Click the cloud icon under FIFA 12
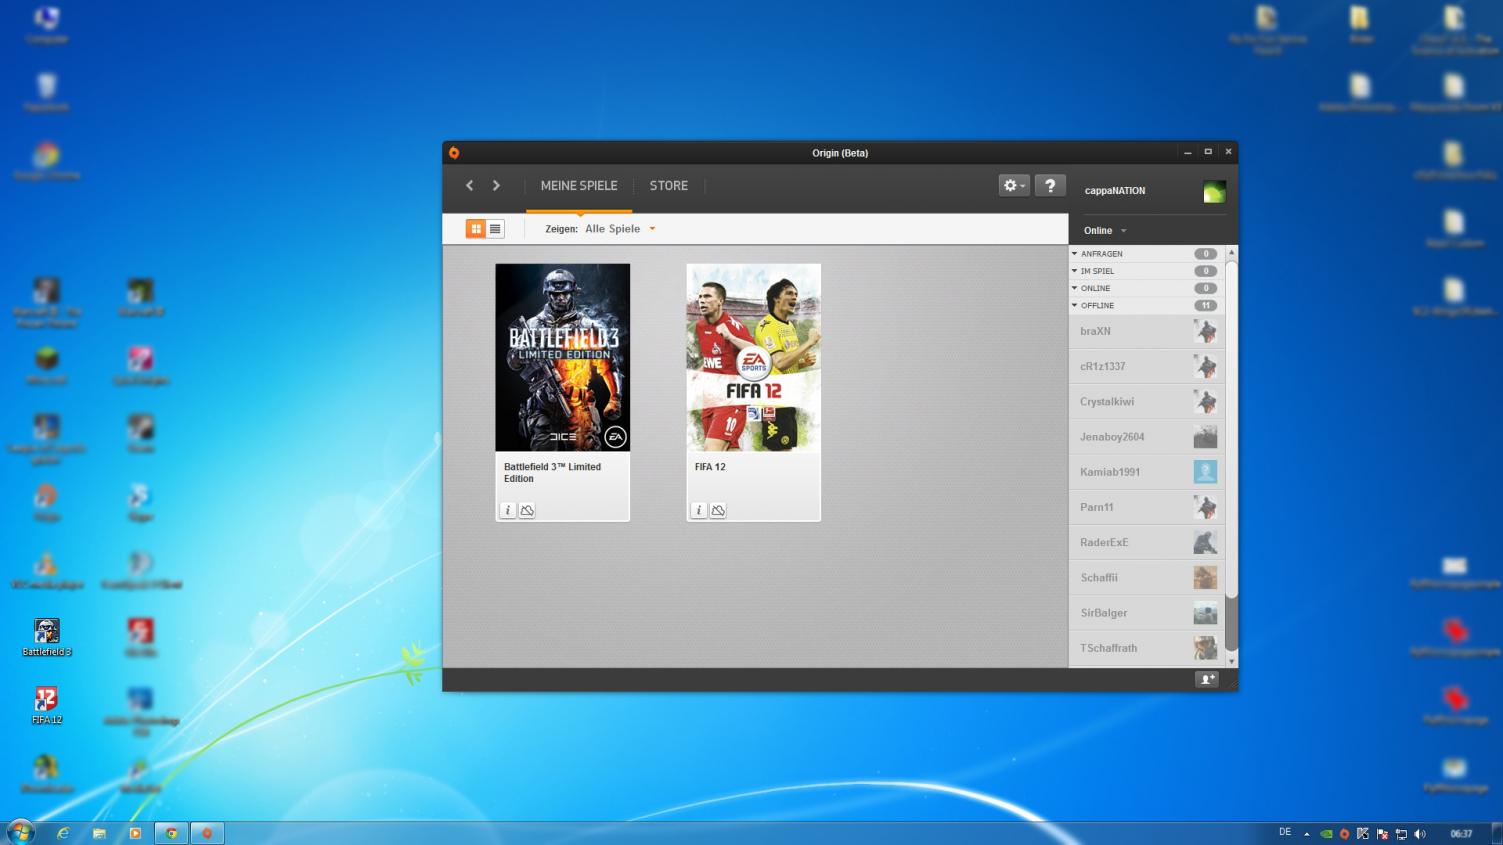This screenshot has height=845, width=1503. (x=718, y=510)
